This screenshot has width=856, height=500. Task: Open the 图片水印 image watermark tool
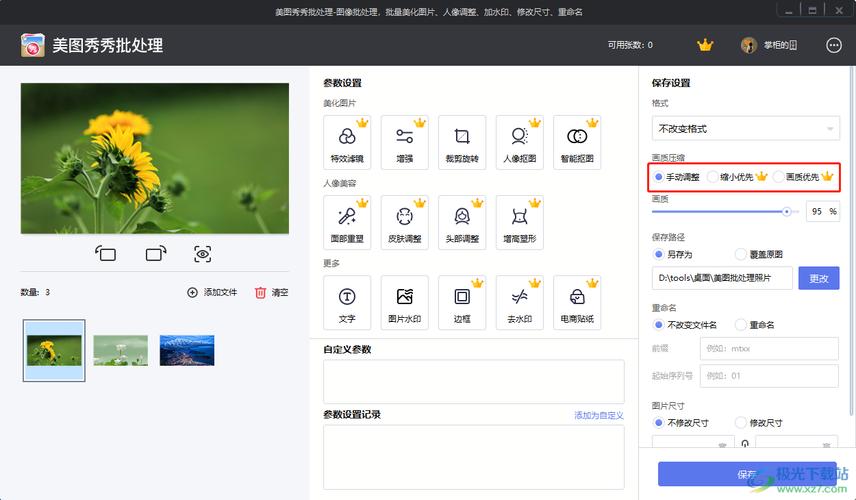click(x=404, y=302)
